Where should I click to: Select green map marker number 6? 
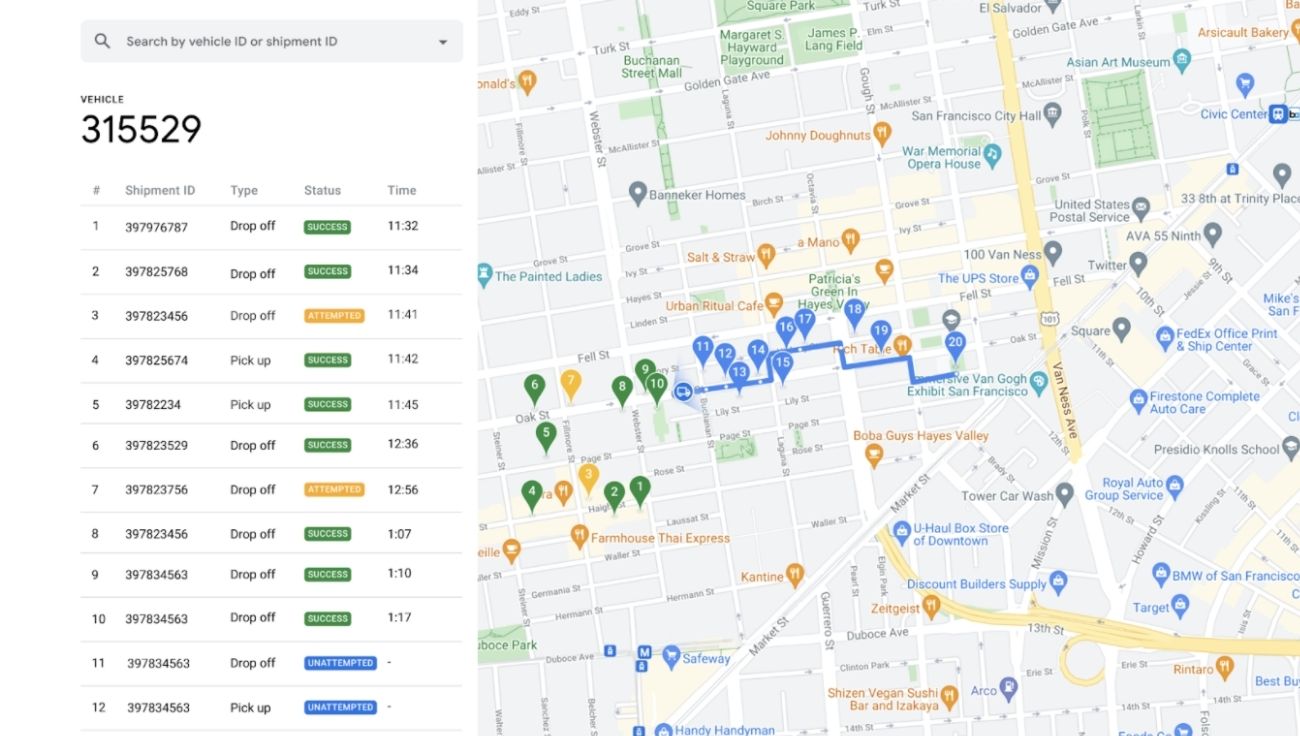(x=535, y=387)
